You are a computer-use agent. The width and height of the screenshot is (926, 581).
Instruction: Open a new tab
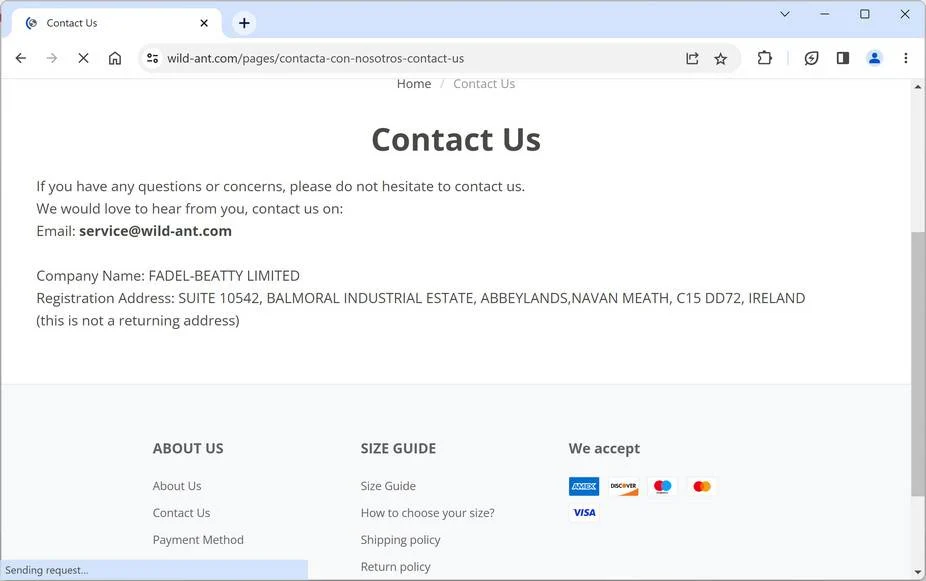(244, 23)
